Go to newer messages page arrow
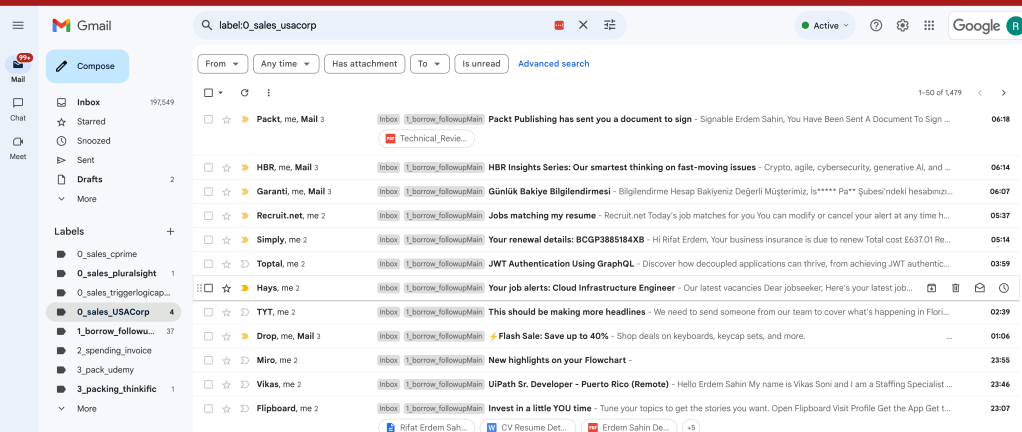1022x432 pixels. (x=980, y=93)
